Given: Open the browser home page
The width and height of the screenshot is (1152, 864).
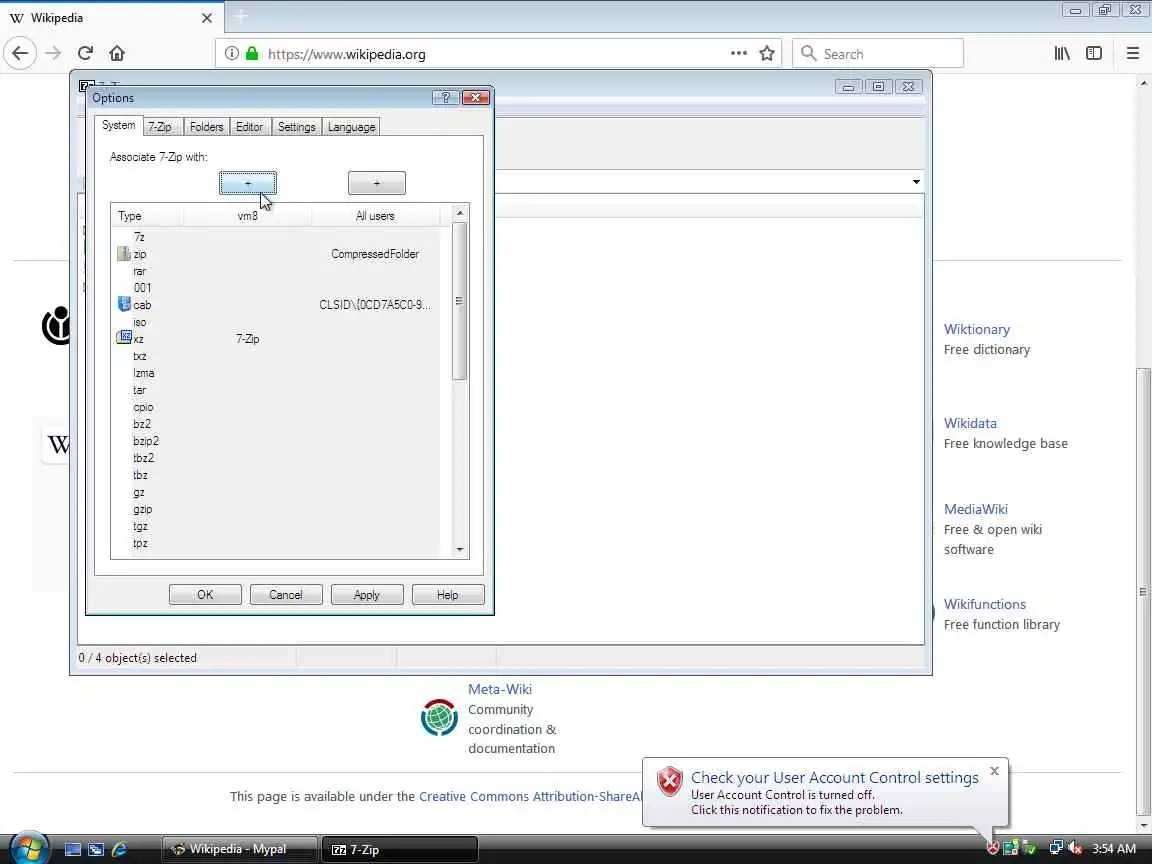Looking at the screenshot, I should point(117,53).
